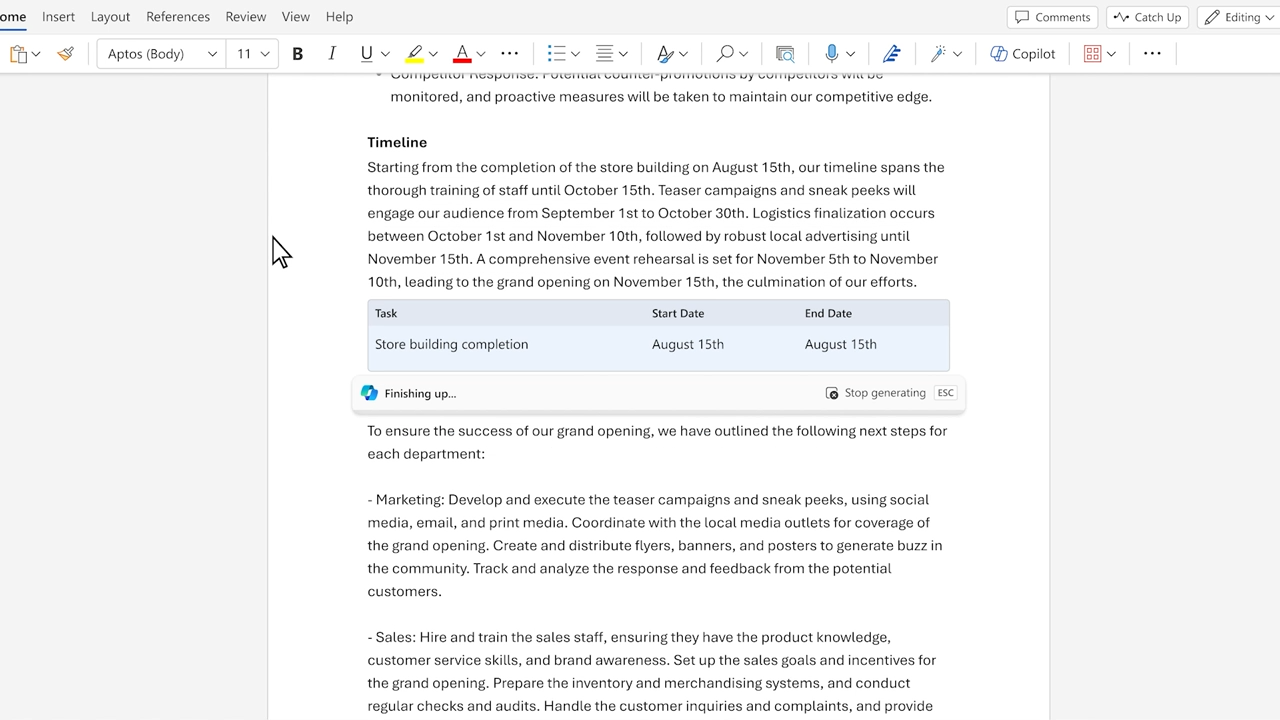
Task: Expand the Styles dropdown arrow
Action: tap(683, 54)
